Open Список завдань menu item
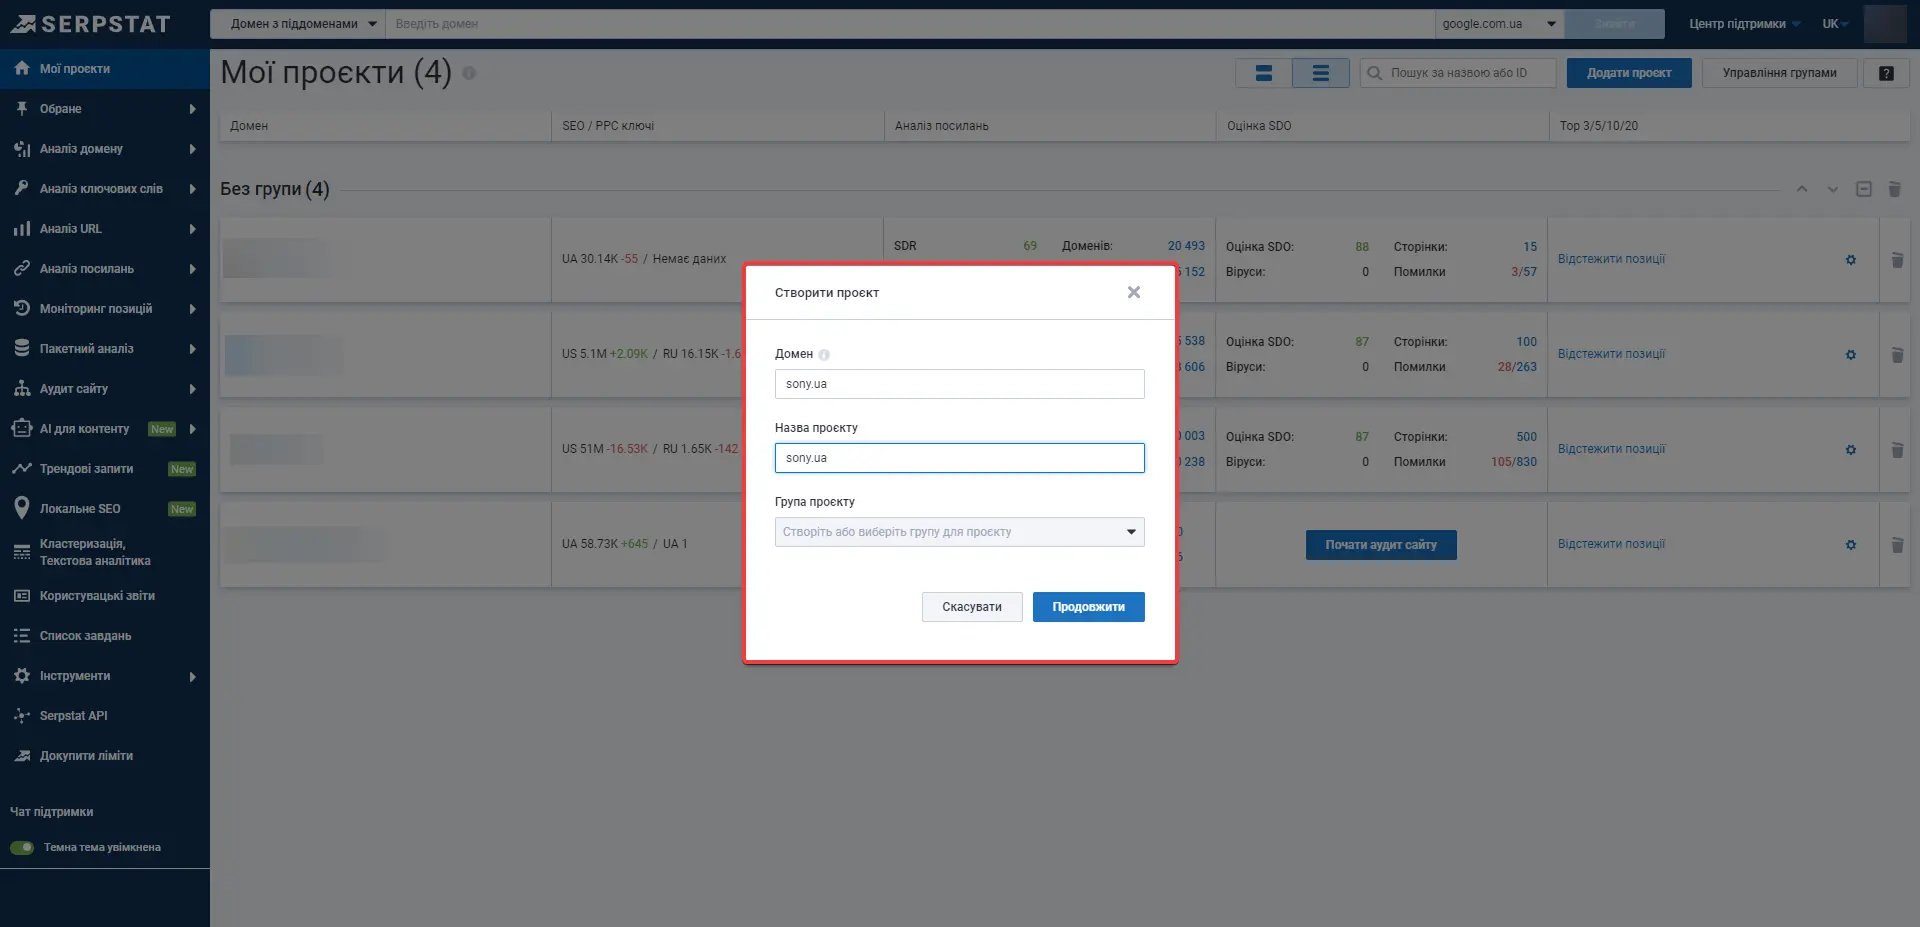This screenshot has width=1920, height=927. click(x=105, y=636)
